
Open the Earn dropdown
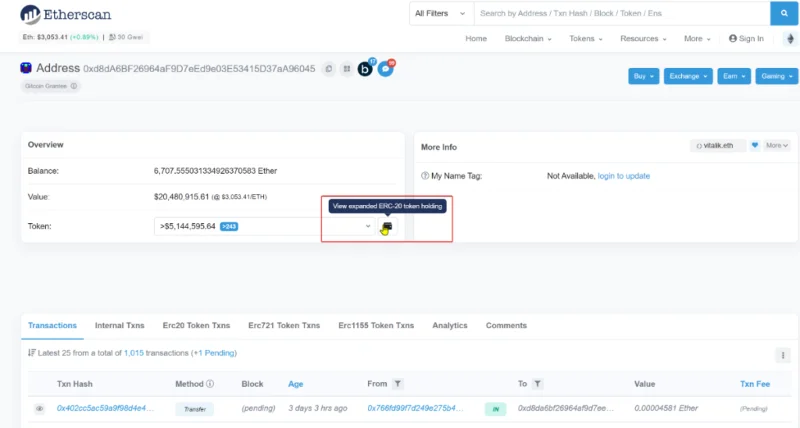point(734,76)
